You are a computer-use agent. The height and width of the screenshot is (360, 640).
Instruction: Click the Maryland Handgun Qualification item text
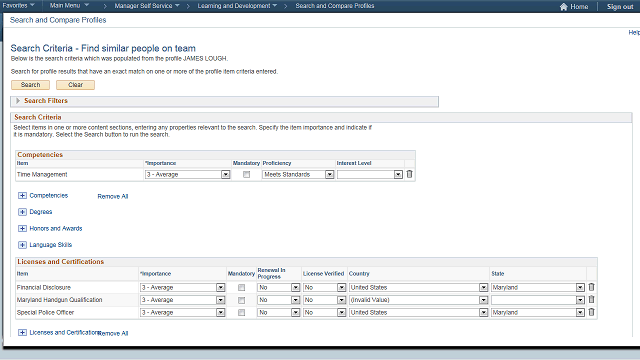(60, 300)
